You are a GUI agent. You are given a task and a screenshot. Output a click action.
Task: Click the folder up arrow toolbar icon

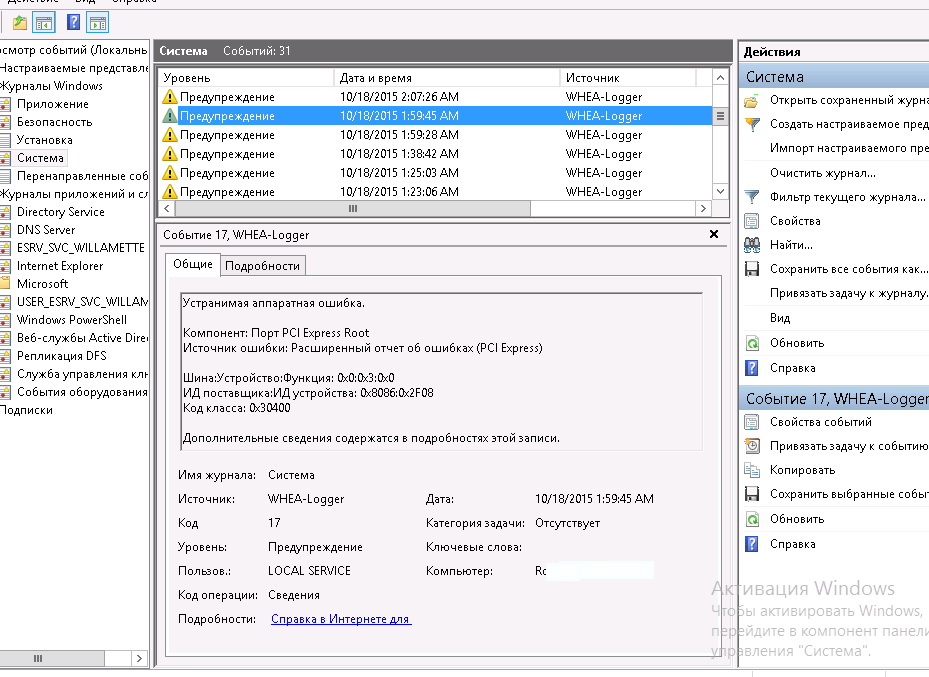20,23
